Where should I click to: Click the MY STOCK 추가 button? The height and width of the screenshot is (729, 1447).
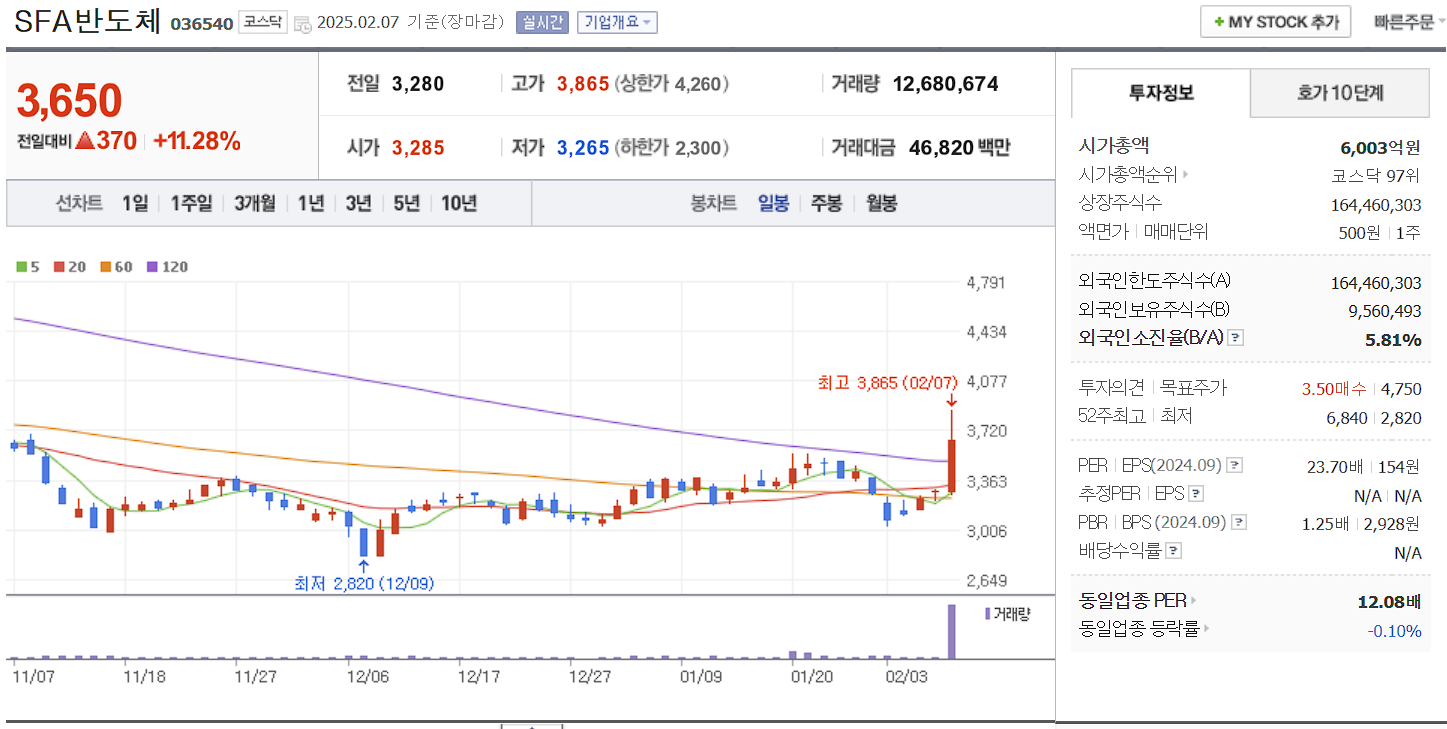[x=1275, y=21]
